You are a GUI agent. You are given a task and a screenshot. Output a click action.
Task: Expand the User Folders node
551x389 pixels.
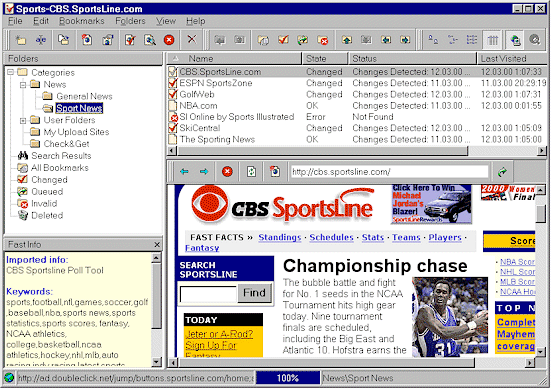point(23,120)
